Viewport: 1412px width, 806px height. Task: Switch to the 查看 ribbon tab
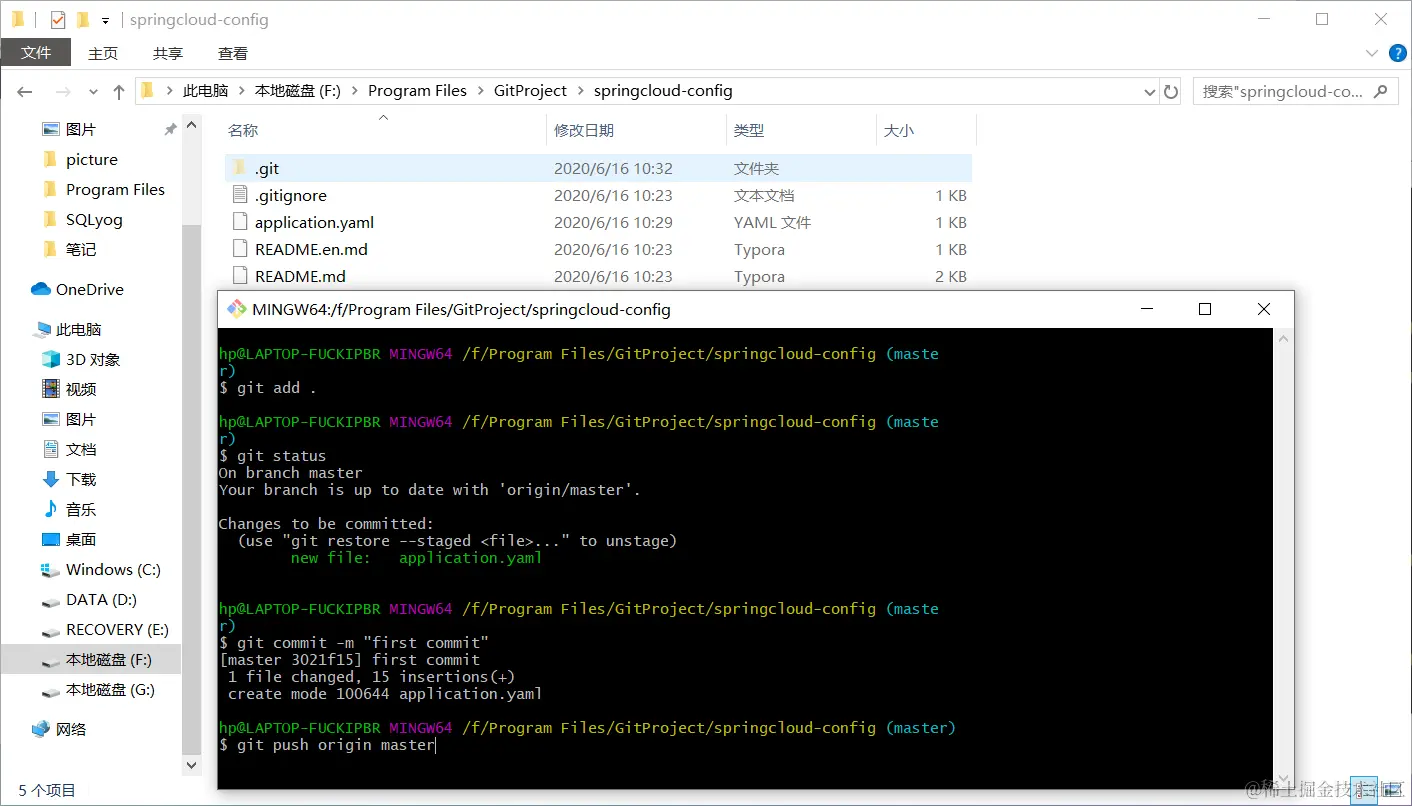[233, 53]
